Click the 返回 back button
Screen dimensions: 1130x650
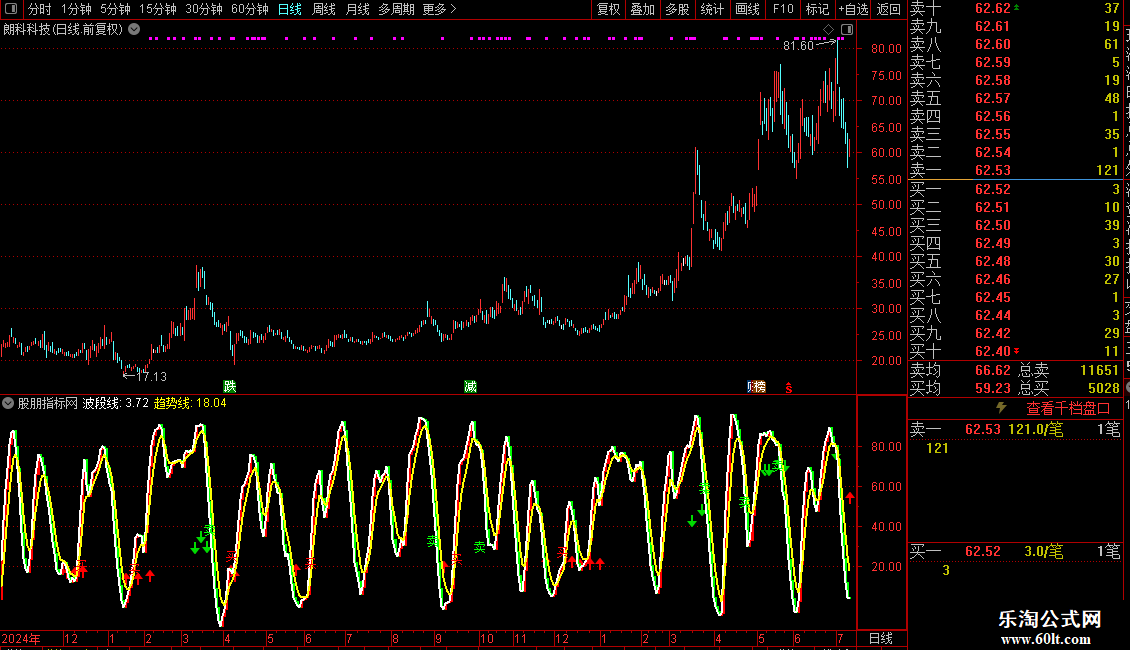click(889, 9)
